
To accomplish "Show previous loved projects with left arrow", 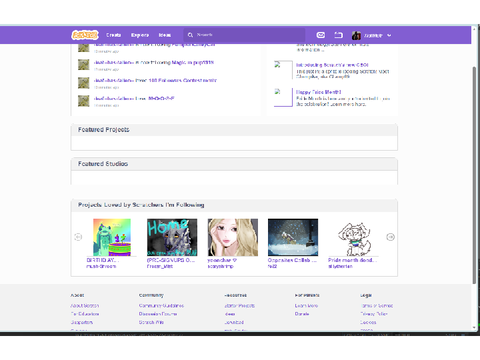I will pos(78,237).
